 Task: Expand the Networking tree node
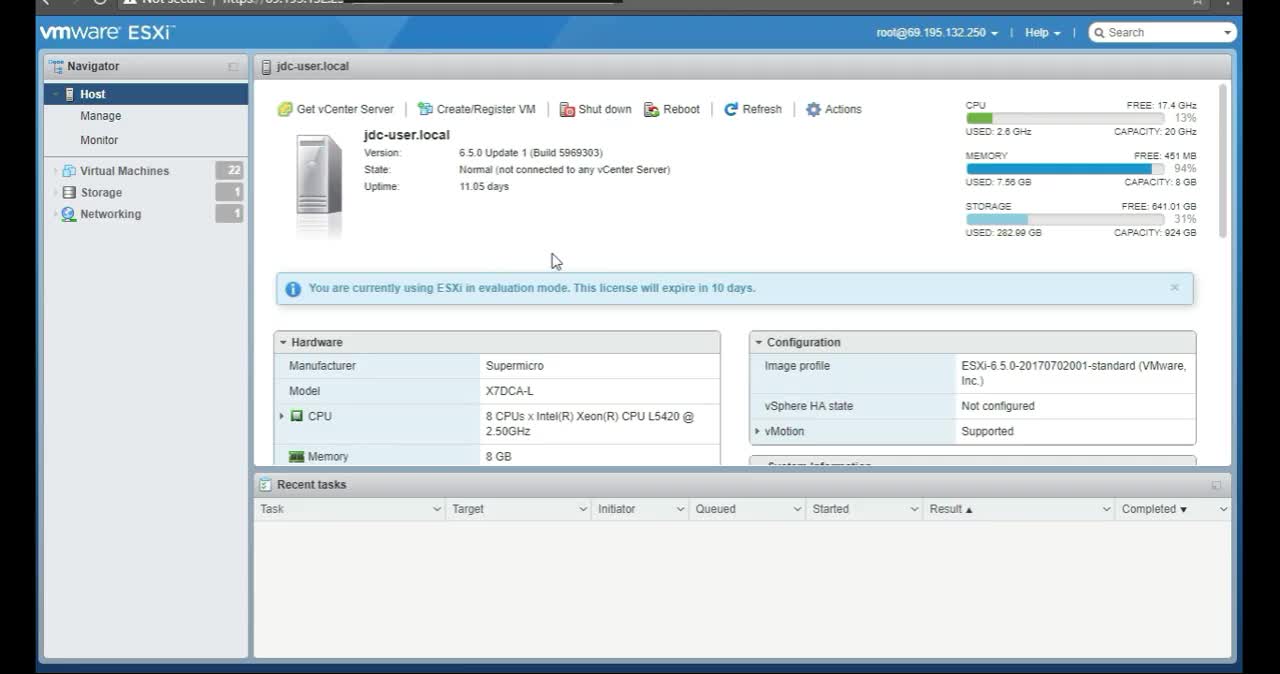pos(56,214)
